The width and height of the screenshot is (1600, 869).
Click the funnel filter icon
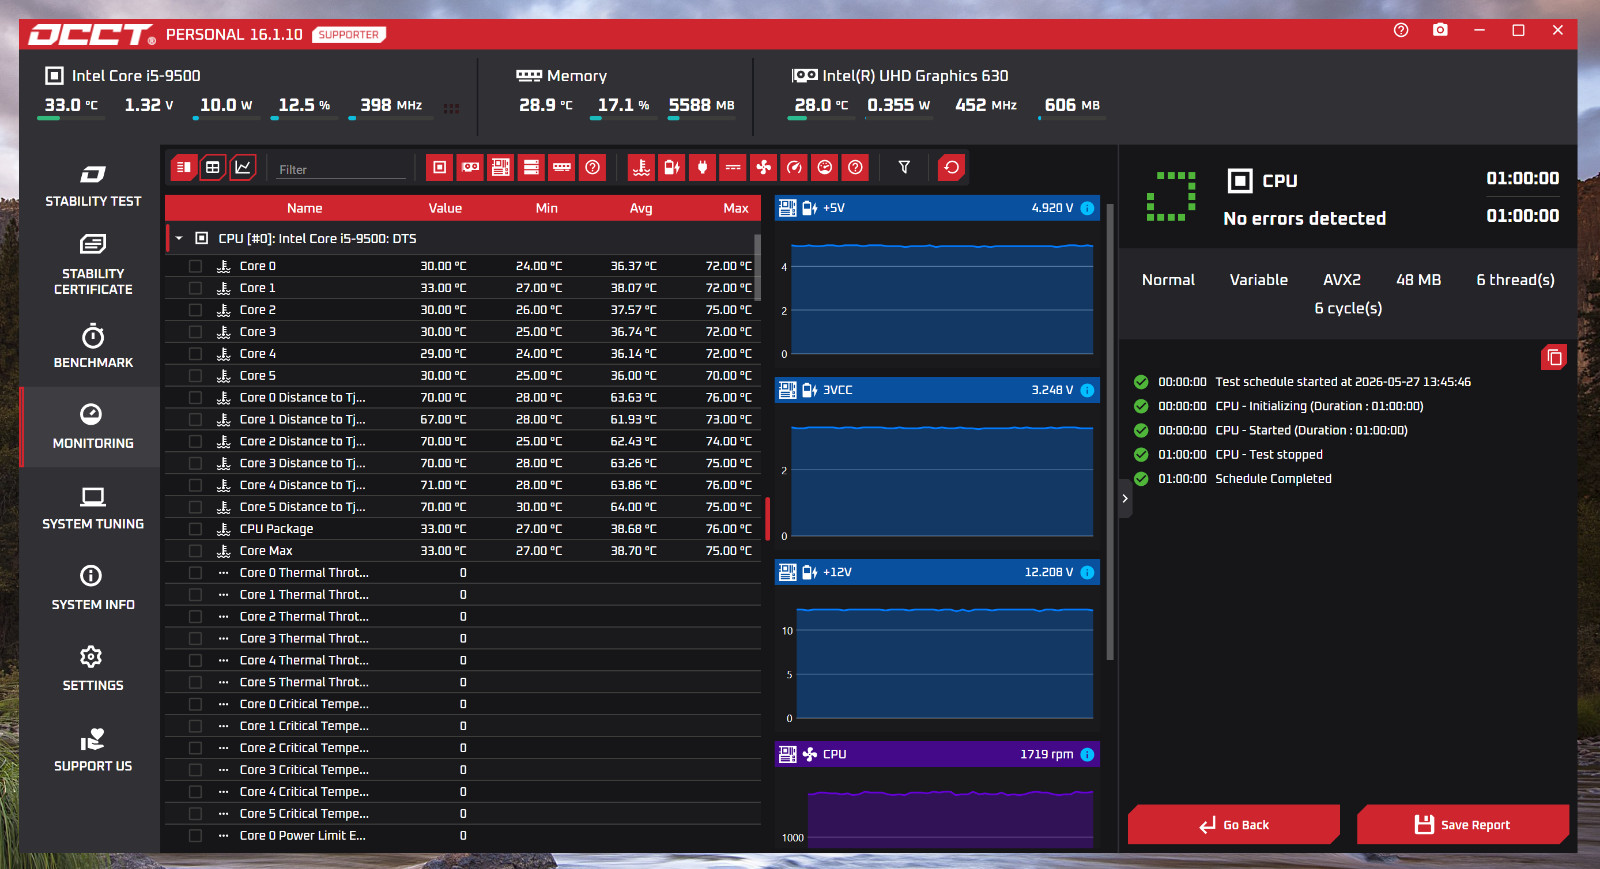click(x=904, y=168)
